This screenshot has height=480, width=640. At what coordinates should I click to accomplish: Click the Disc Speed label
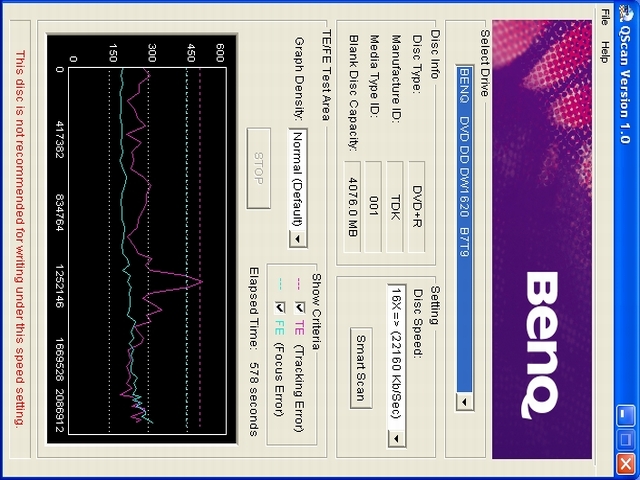[x=418, y=323]
